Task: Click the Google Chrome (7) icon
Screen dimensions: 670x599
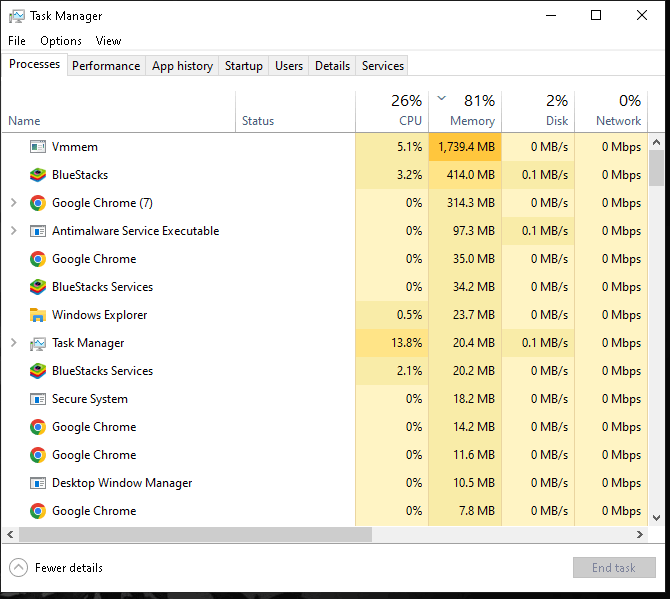Action: click(x=38, y=203)
